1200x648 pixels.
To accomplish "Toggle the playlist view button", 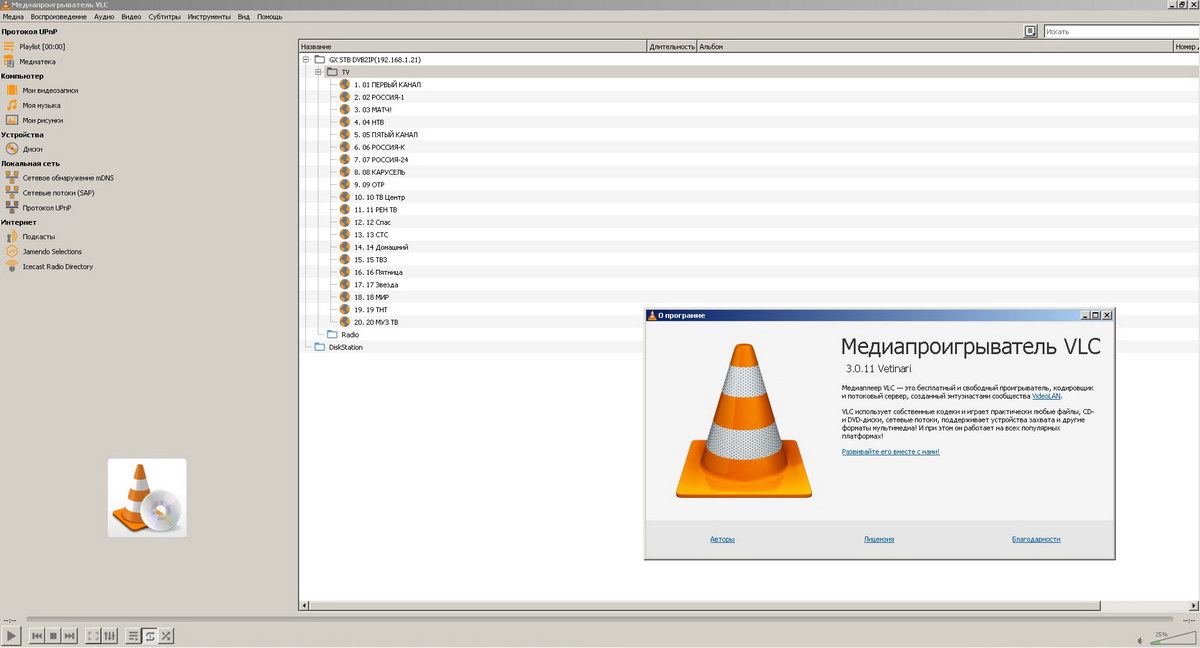I will [x=133, y=635].
